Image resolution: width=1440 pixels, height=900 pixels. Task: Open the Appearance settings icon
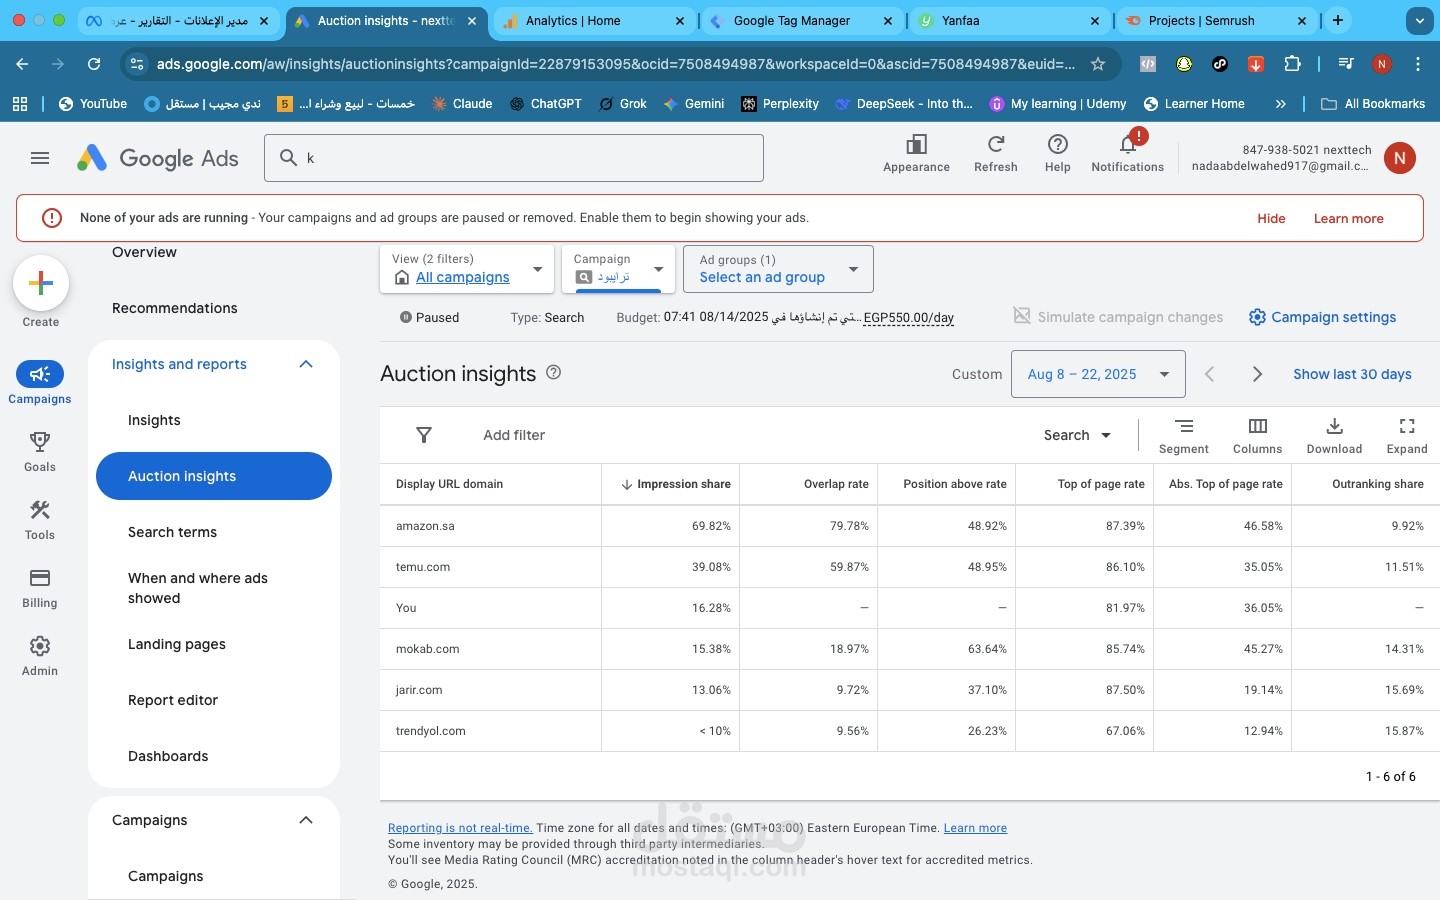coord(916,145)
